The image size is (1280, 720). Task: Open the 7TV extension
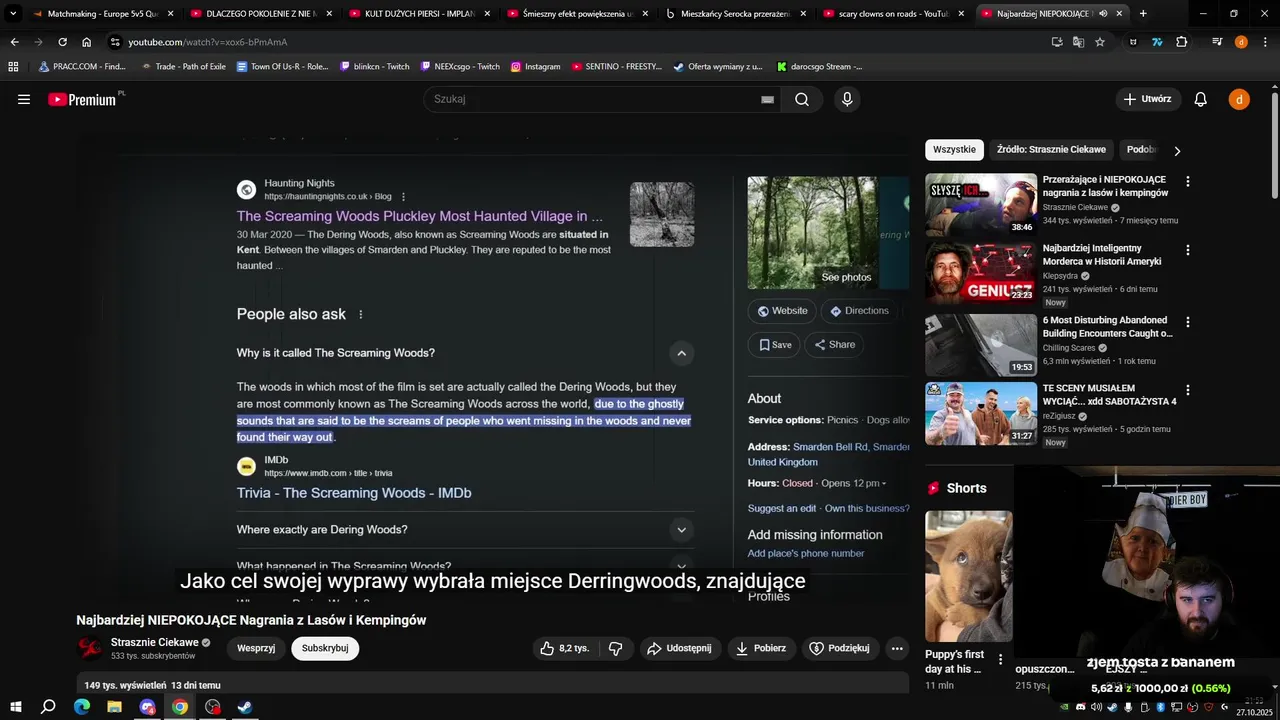tap(1157, 42)
